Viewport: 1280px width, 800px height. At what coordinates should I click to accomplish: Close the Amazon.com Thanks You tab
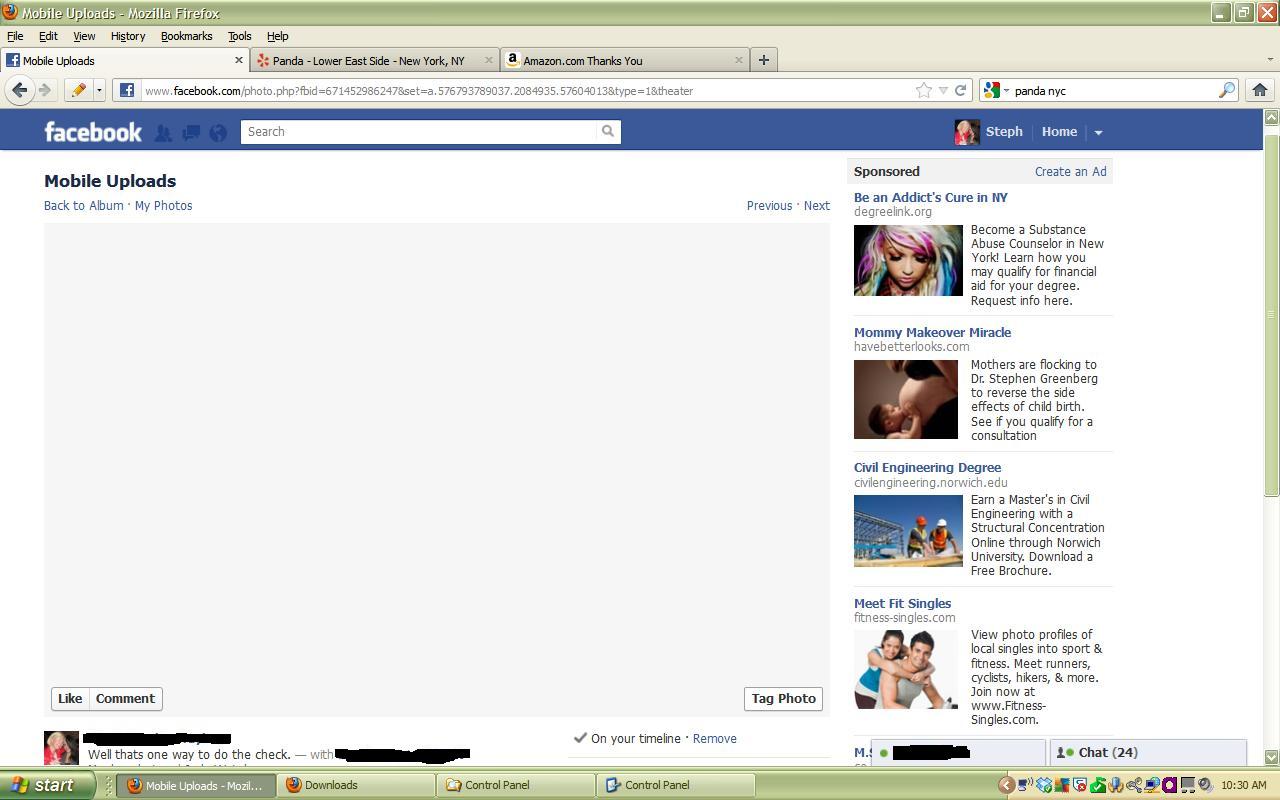click(739, 60)
